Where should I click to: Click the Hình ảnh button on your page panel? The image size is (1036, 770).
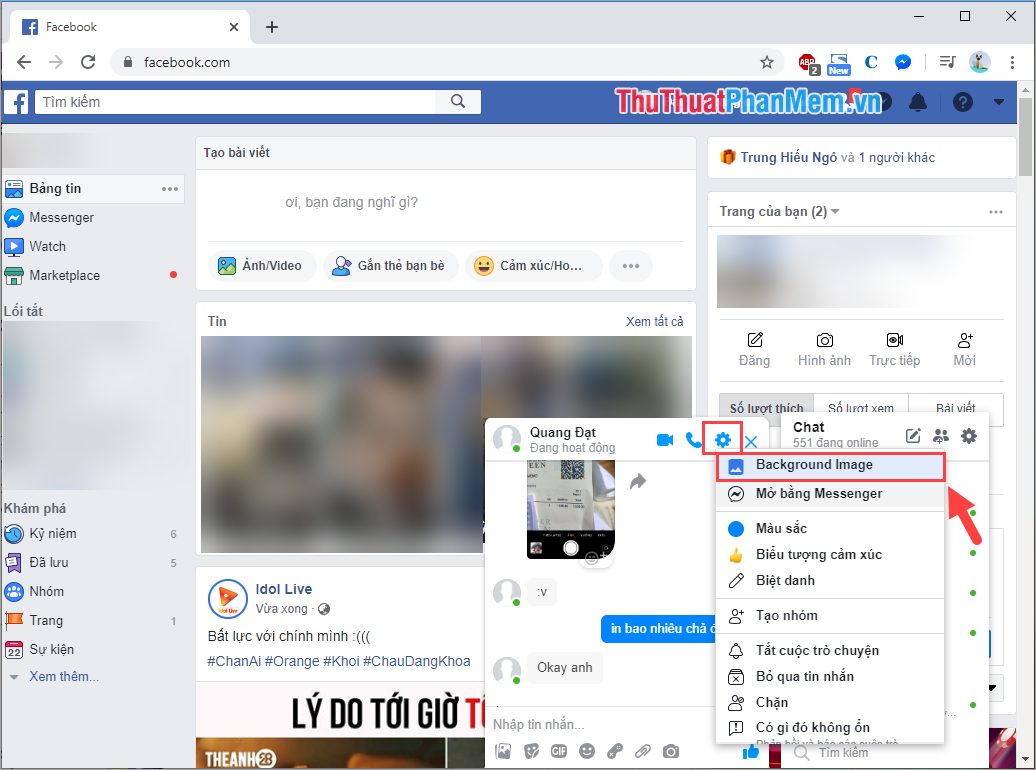tap(824, 350)
